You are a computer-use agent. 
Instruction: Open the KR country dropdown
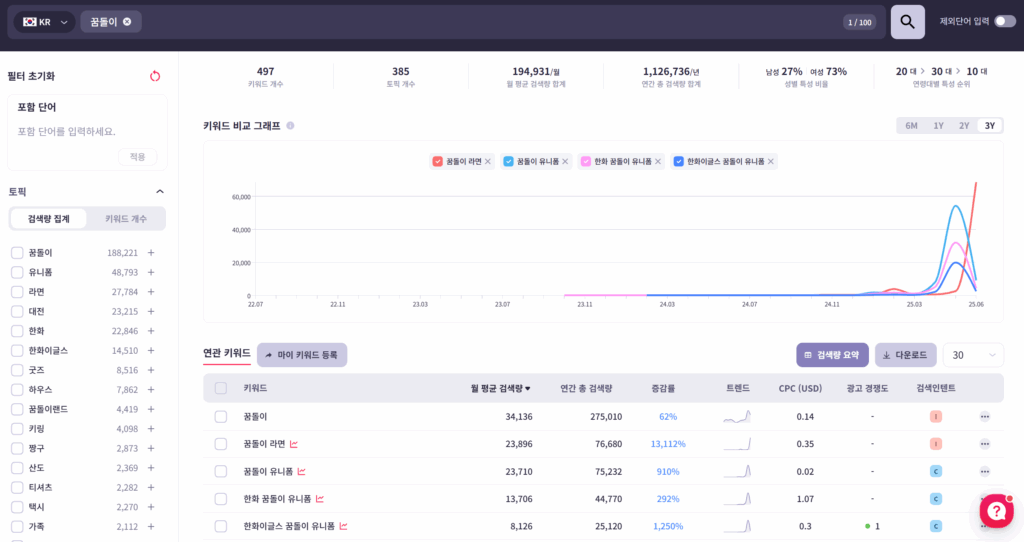point(44,22)
